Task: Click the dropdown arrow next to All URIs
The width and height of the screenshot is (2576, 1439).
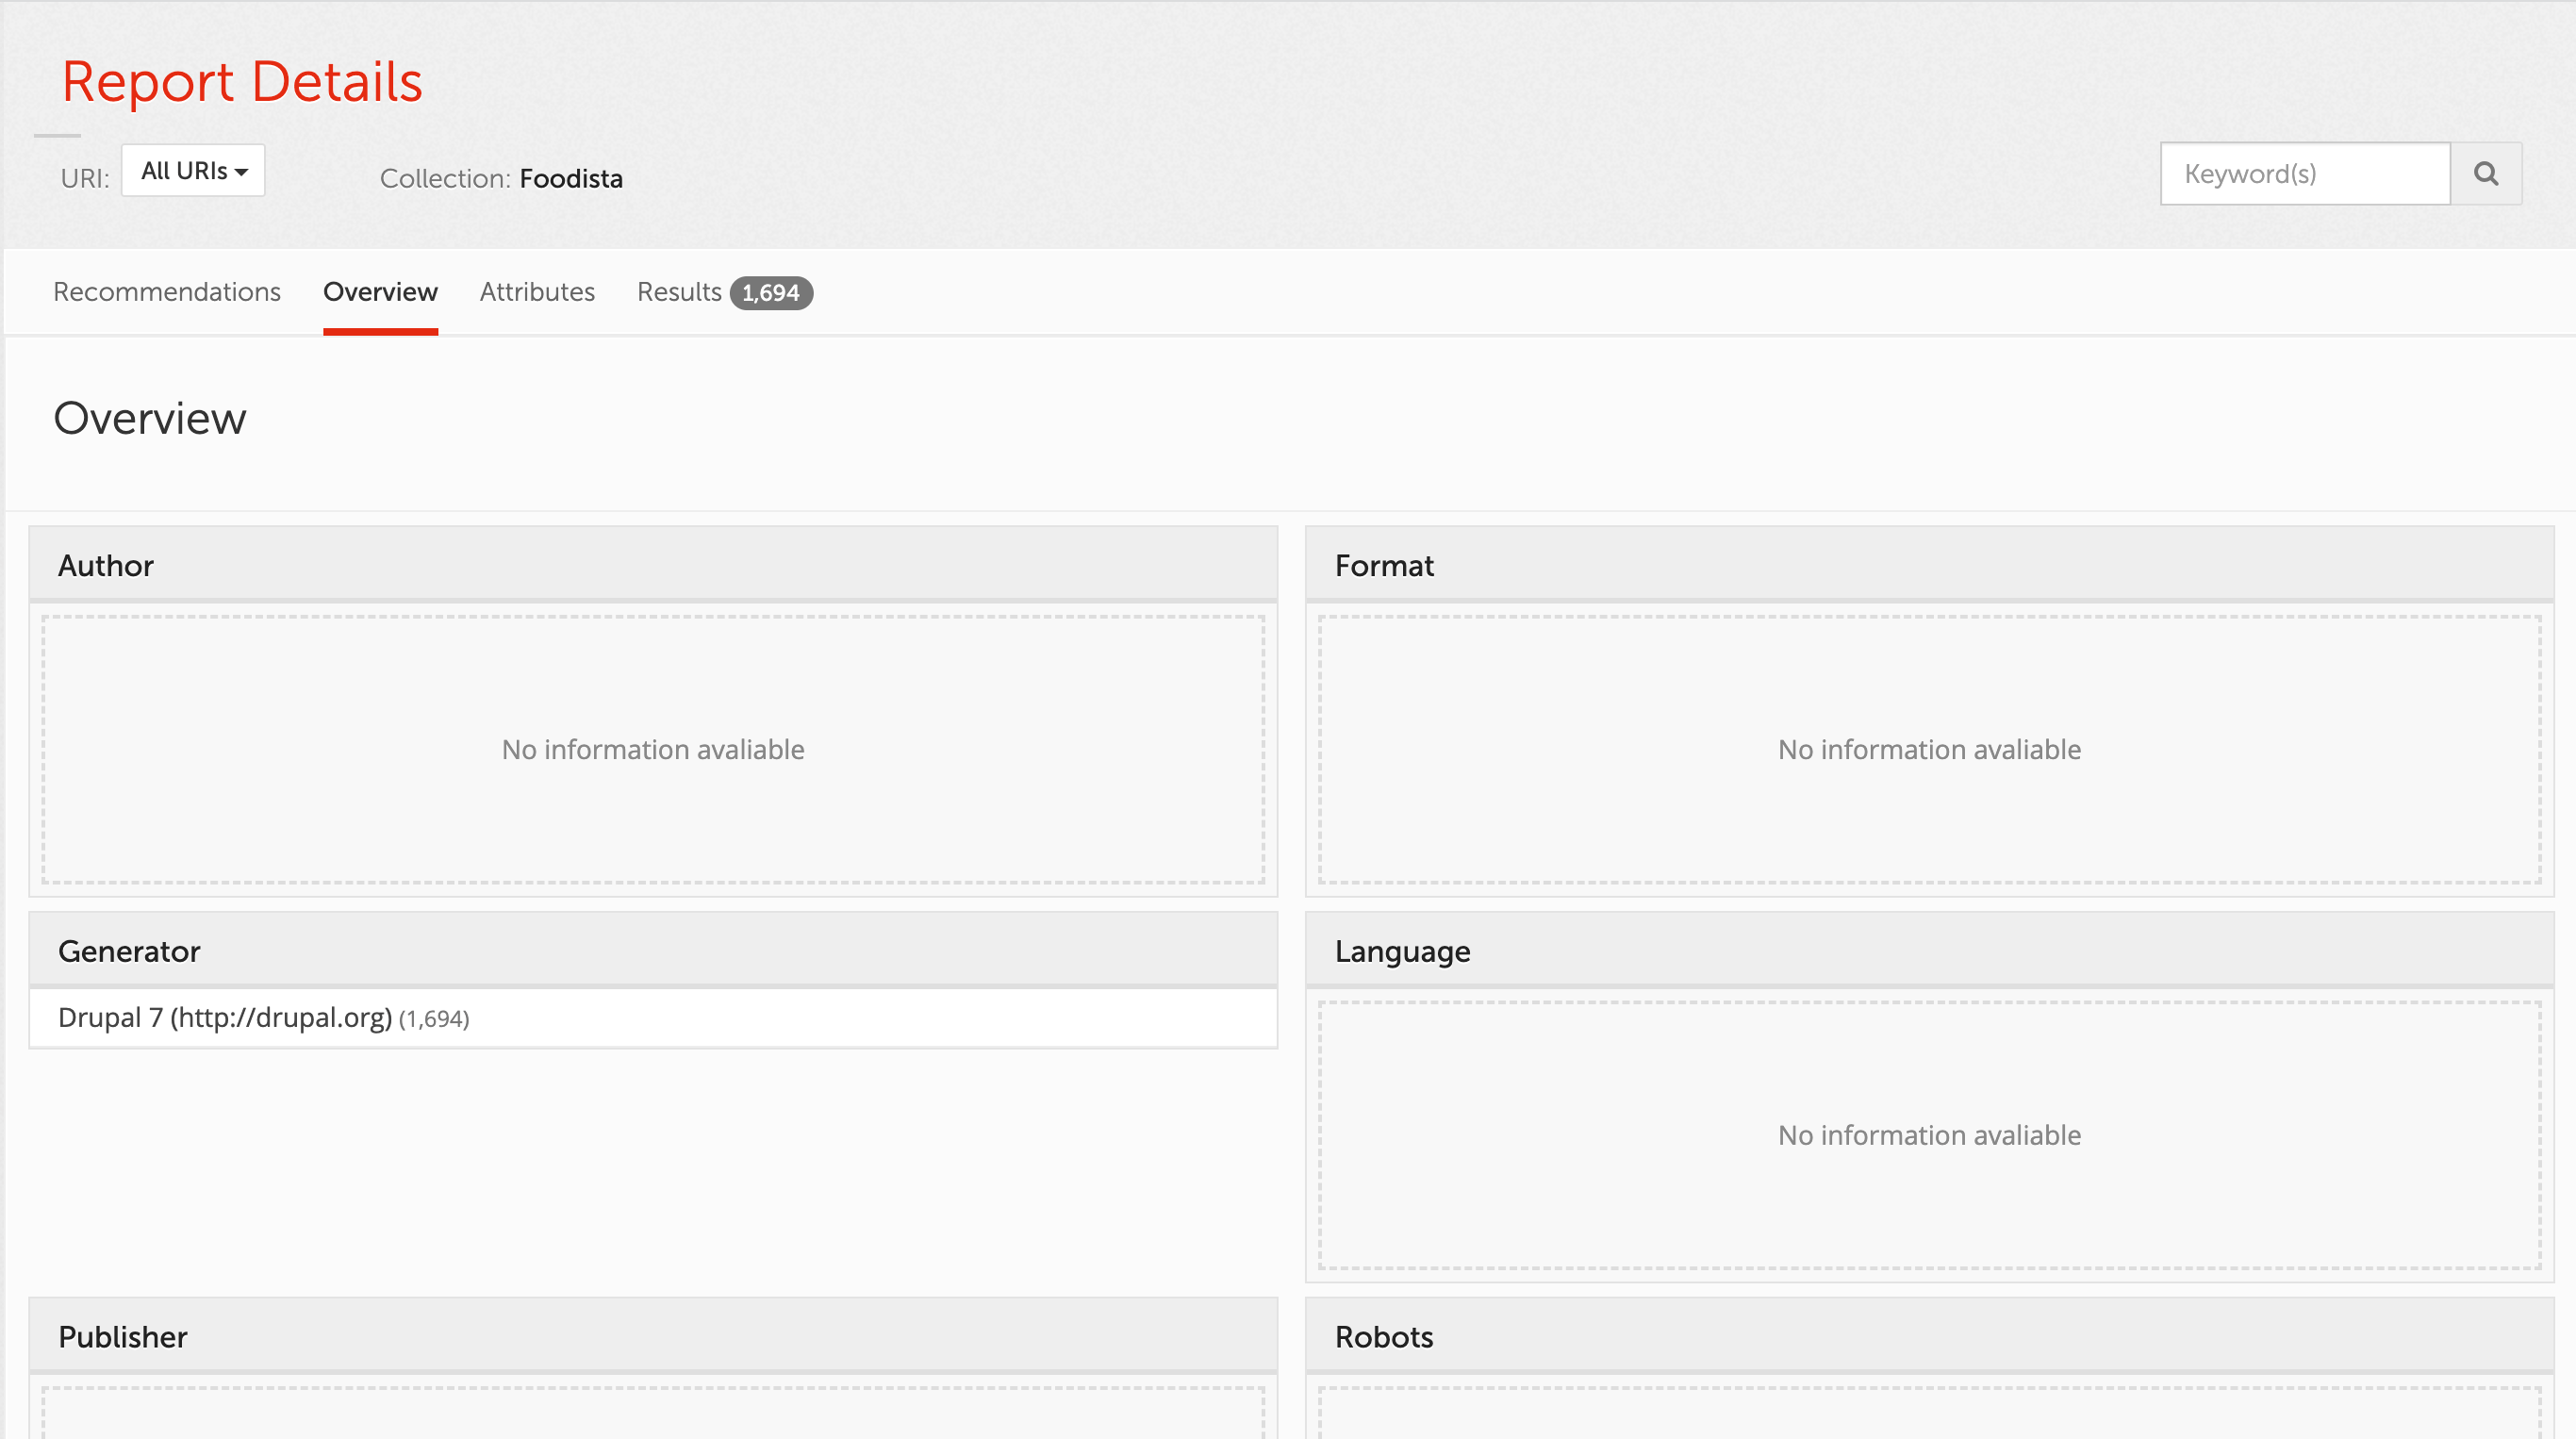Action: point(240,172)
